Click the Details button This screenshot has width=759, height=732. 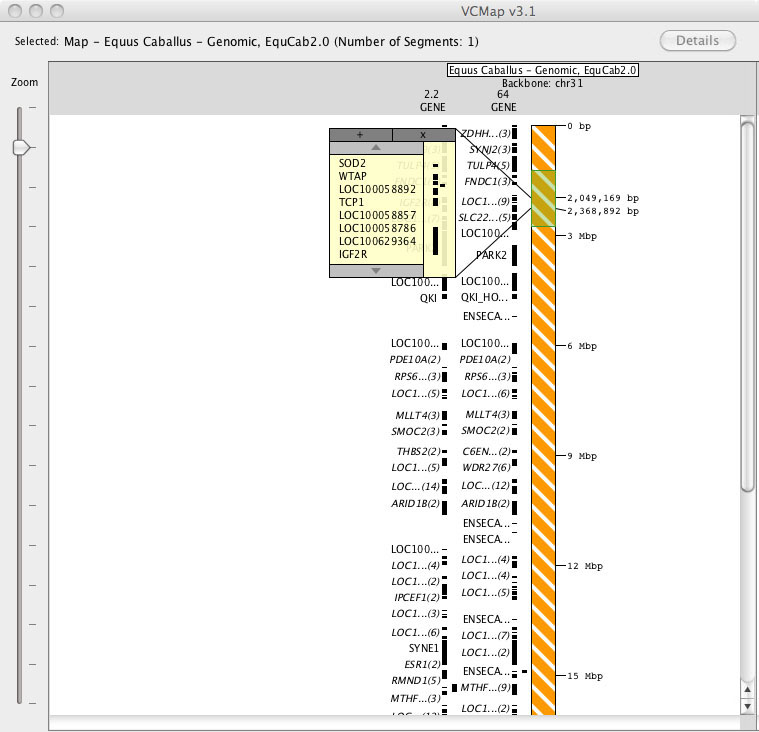[697, 41]
